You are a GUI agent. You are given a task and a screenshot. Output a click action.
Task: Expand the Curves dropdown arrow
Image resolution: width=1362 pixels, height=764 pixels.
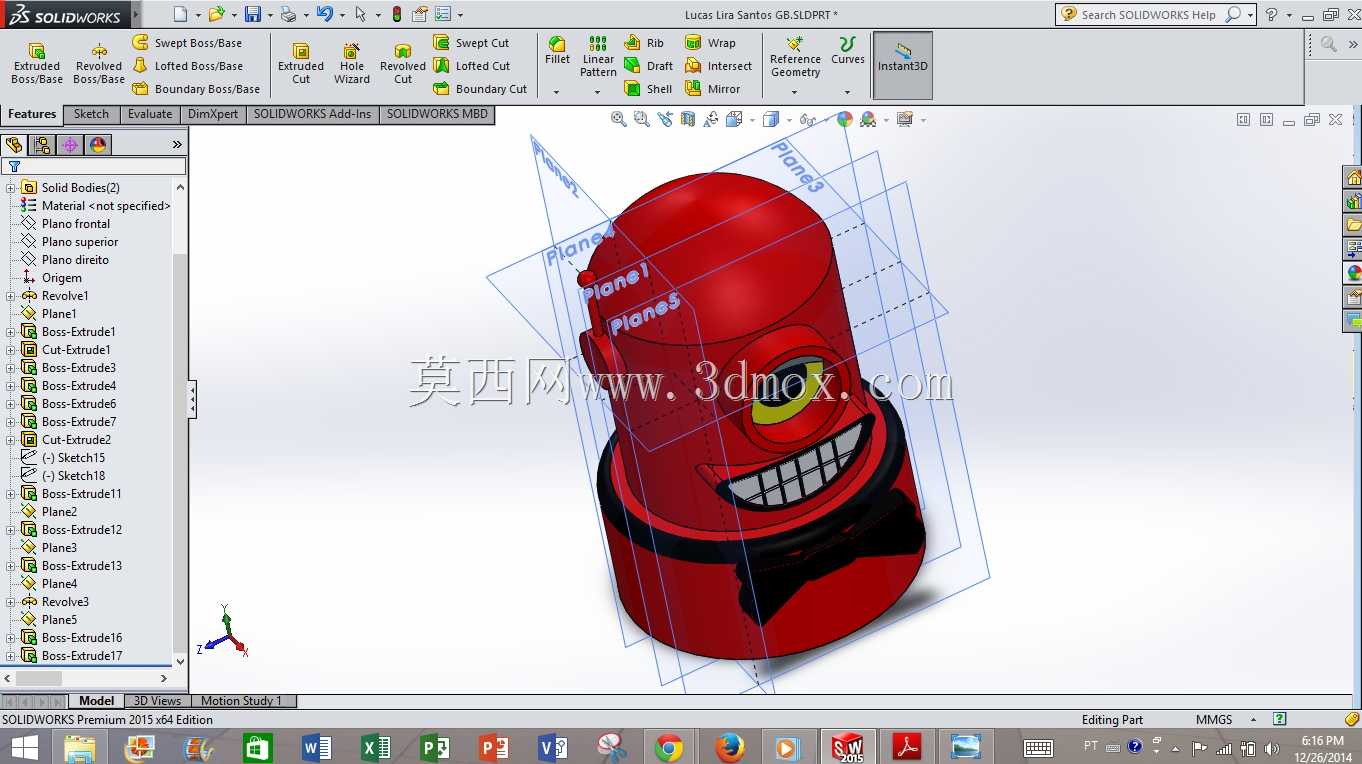pyautogui.click(x=847, y=92)
